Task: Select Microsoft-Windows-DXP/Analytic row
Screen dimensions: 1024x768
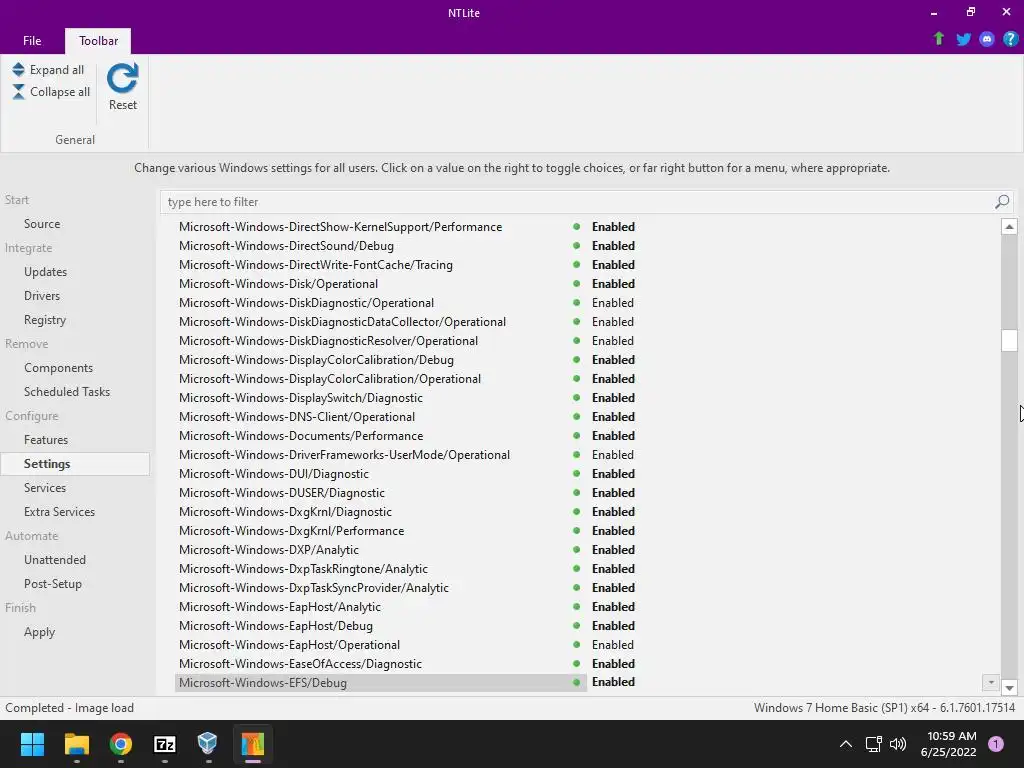Action: point(268,550)
